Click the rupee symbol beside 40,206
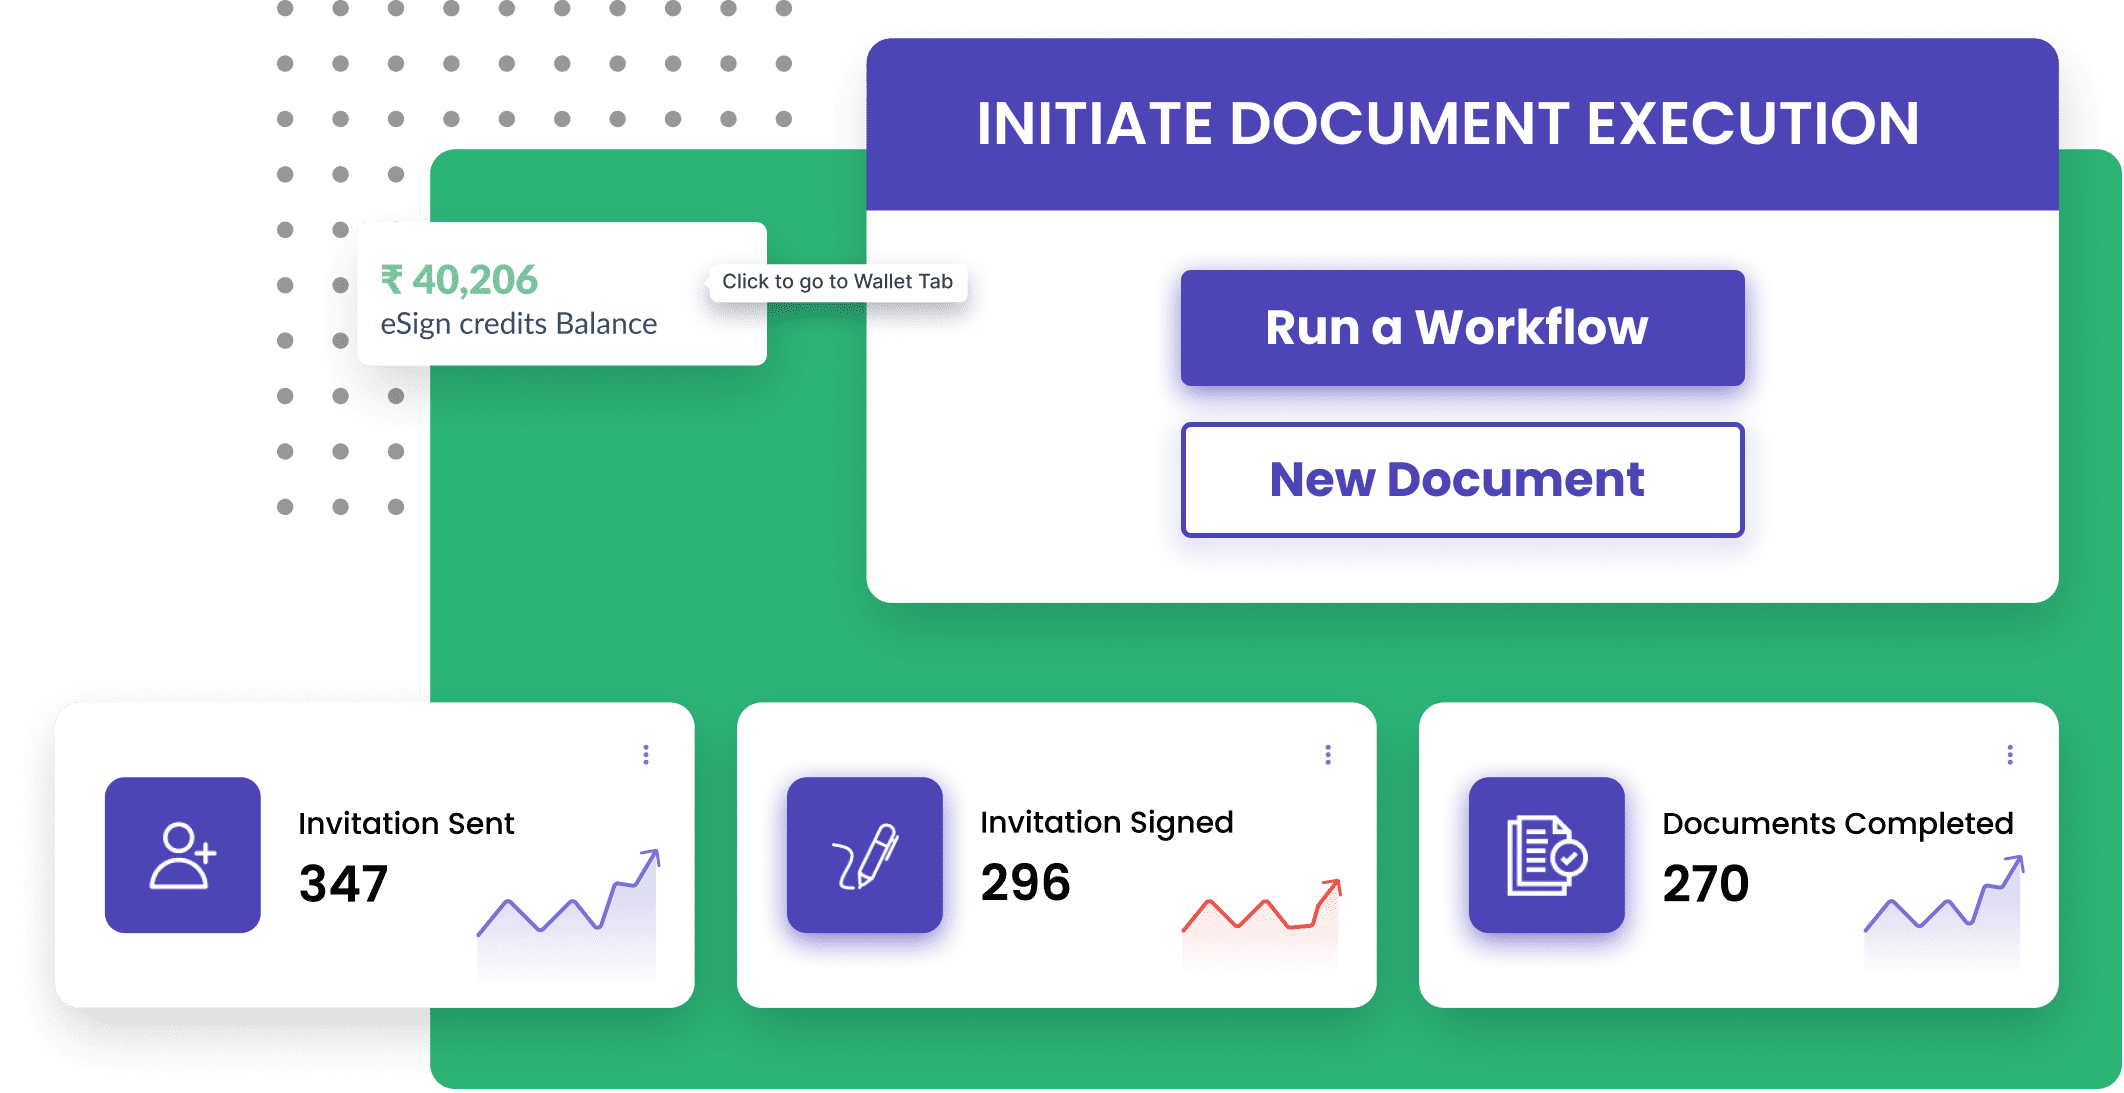 (394, 280)
